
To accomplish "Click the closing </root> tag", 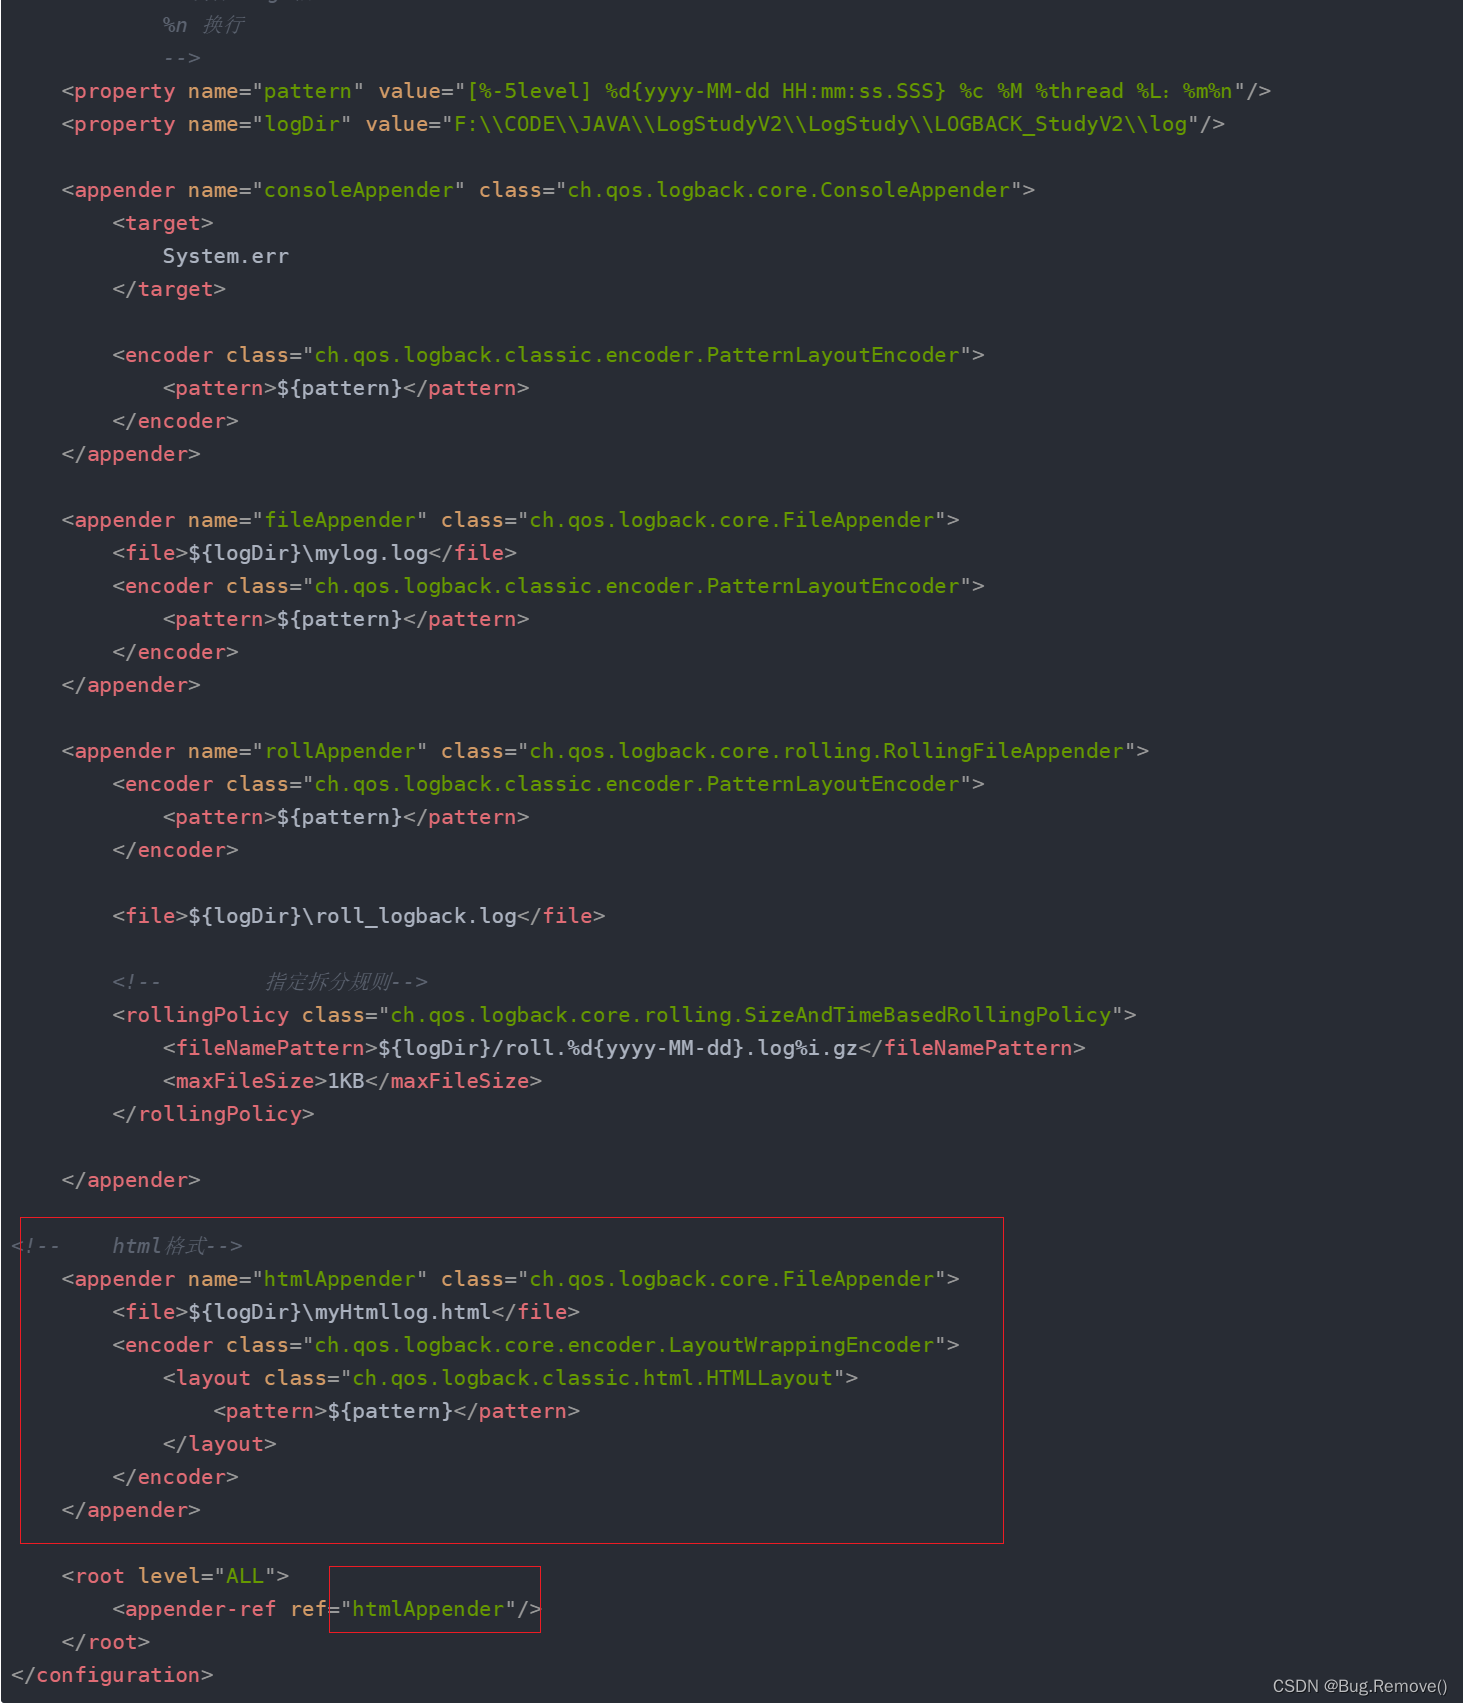I will coord(105,1642).
